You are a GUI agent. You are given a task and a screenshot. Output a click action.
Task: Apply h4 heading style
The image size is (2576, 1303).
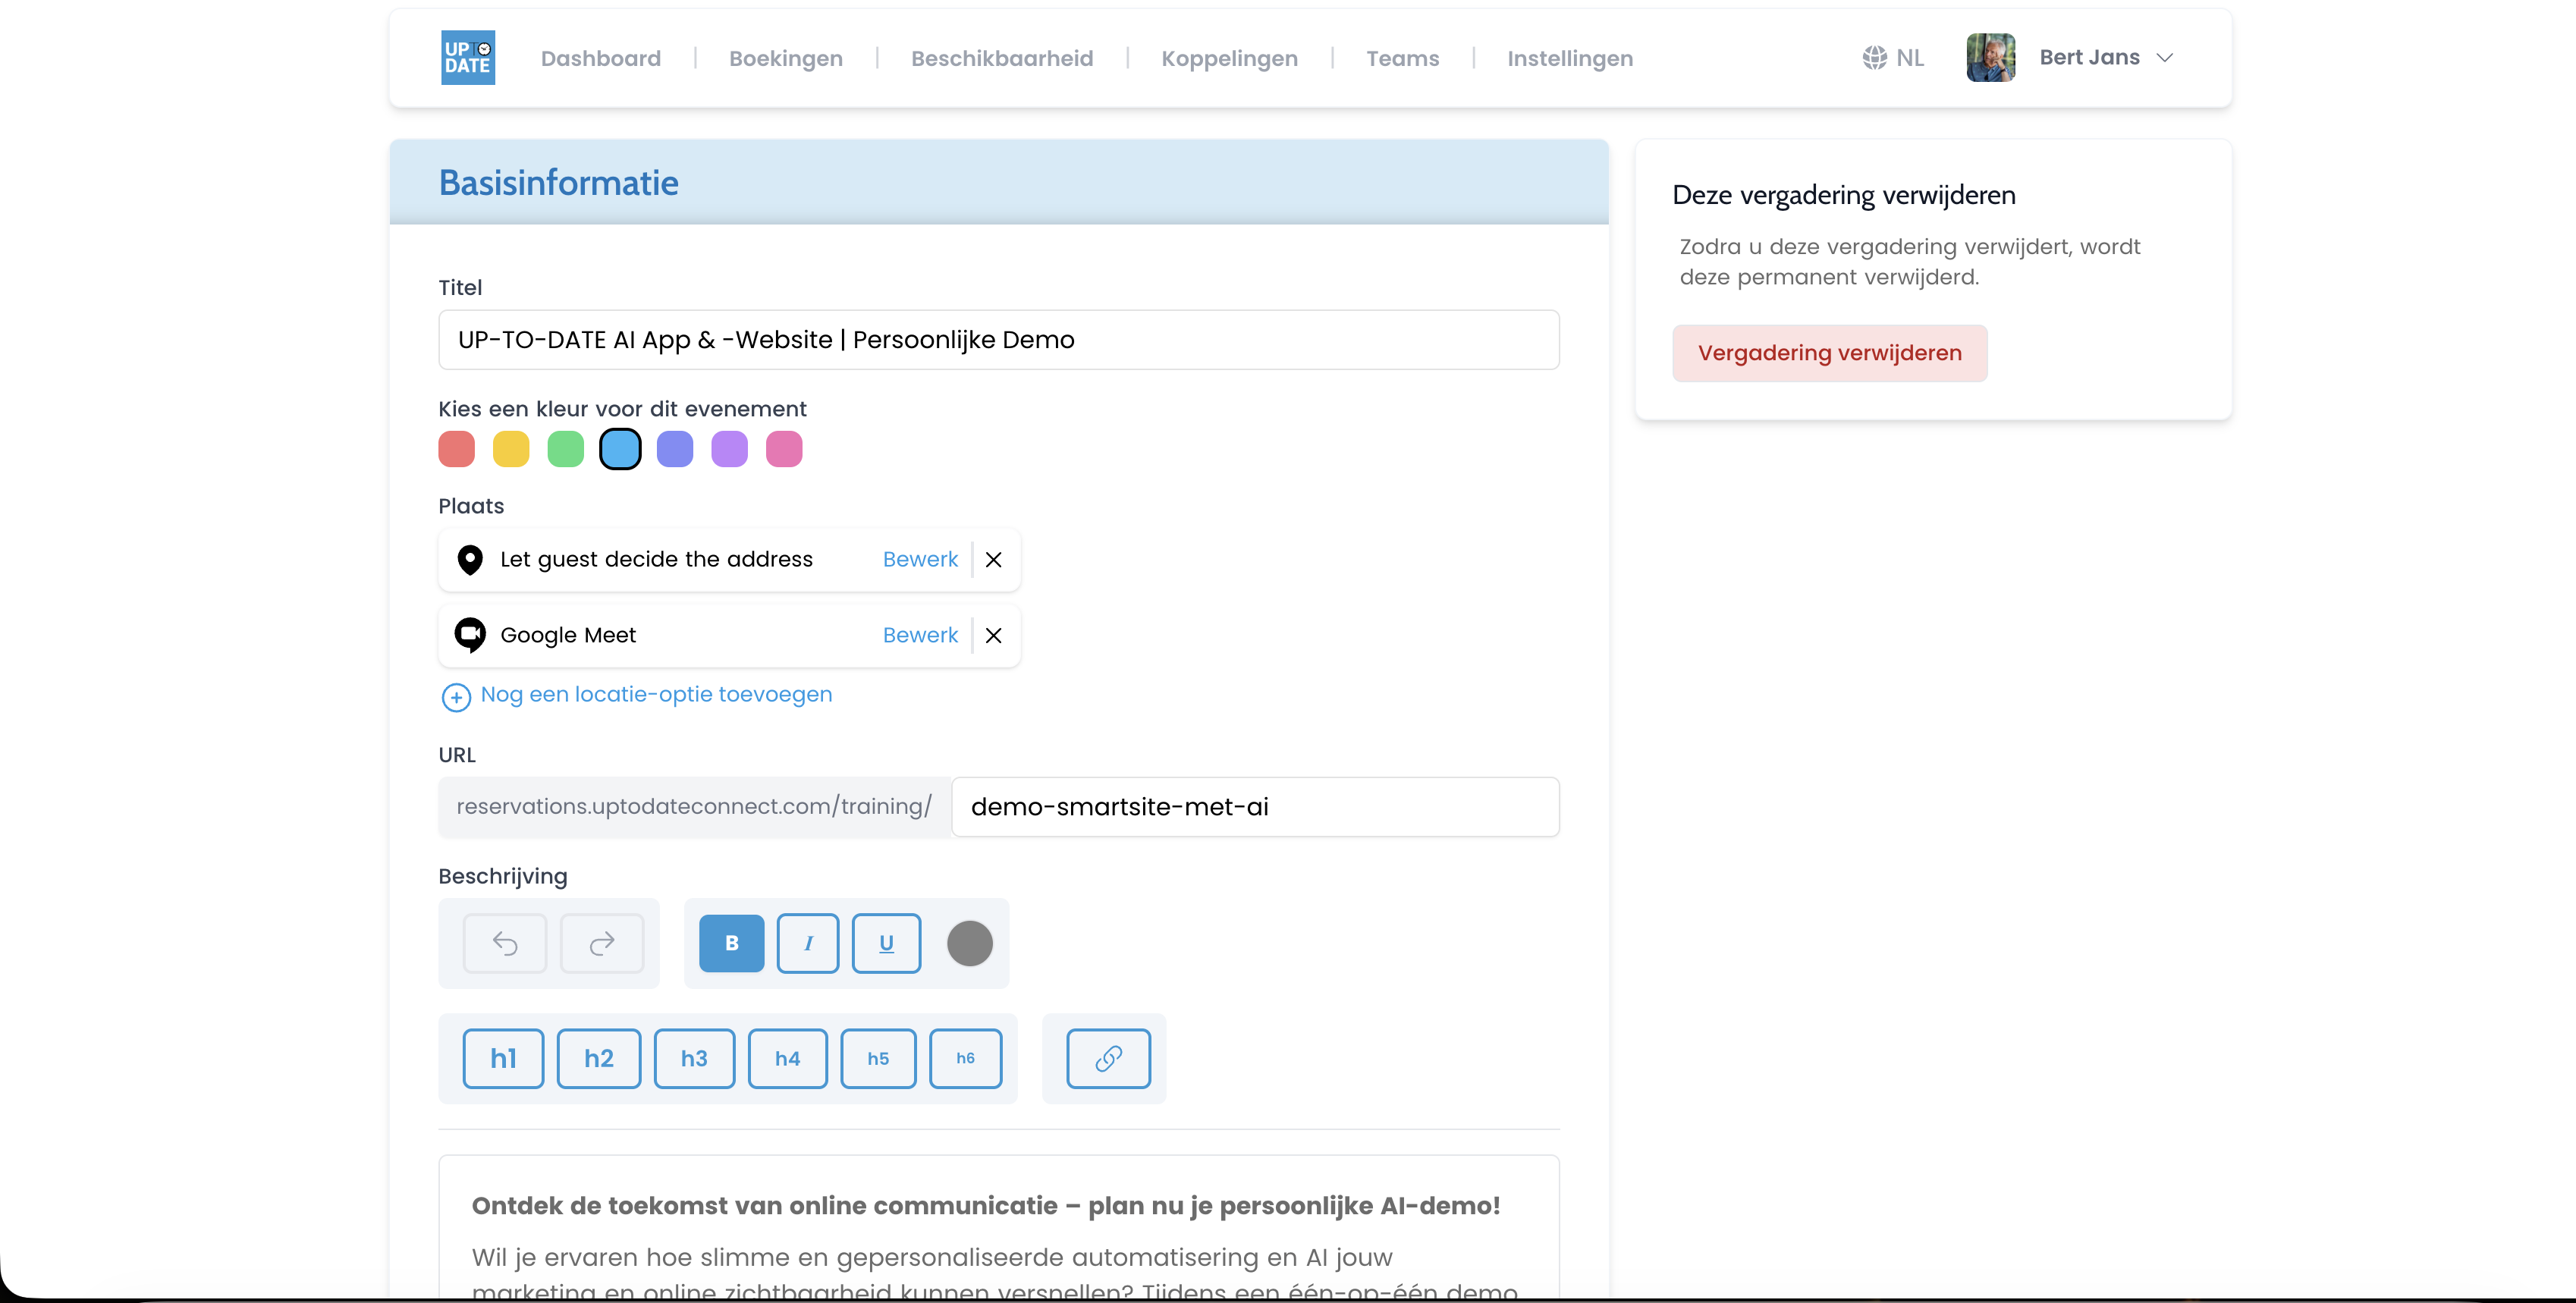(x=787, y=1058)
